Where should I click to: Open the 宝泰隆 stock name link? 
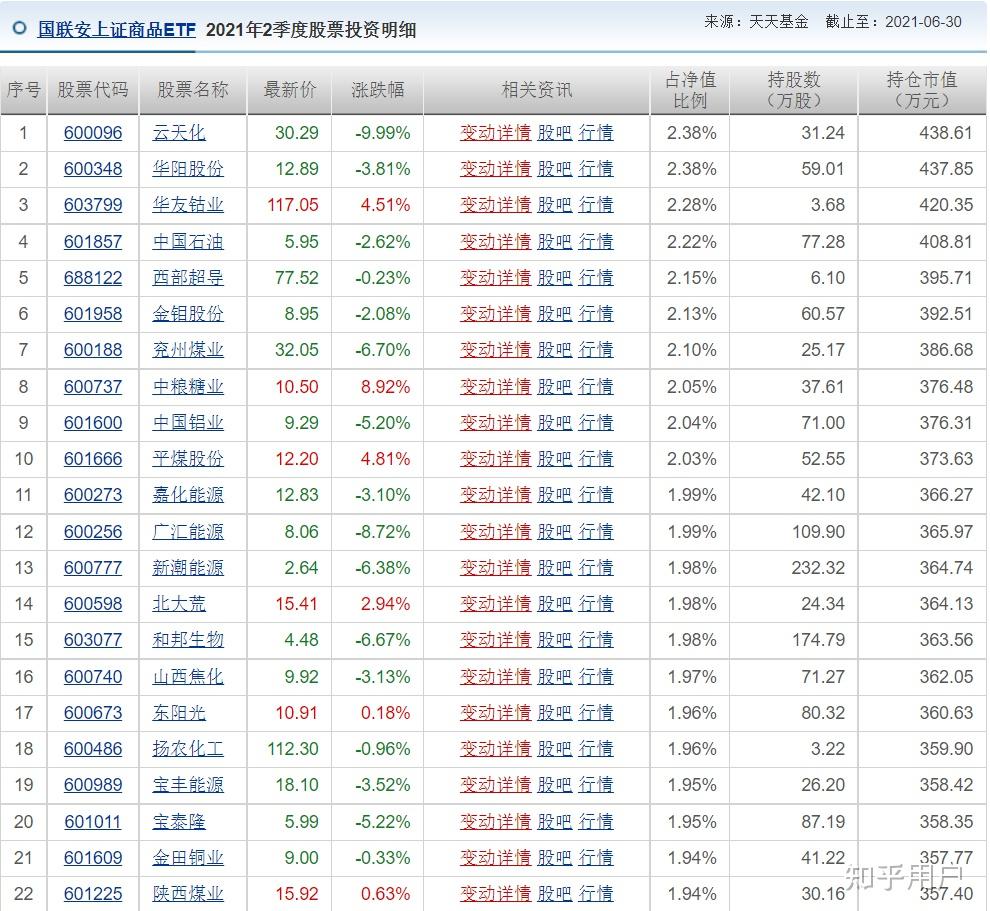179,821
